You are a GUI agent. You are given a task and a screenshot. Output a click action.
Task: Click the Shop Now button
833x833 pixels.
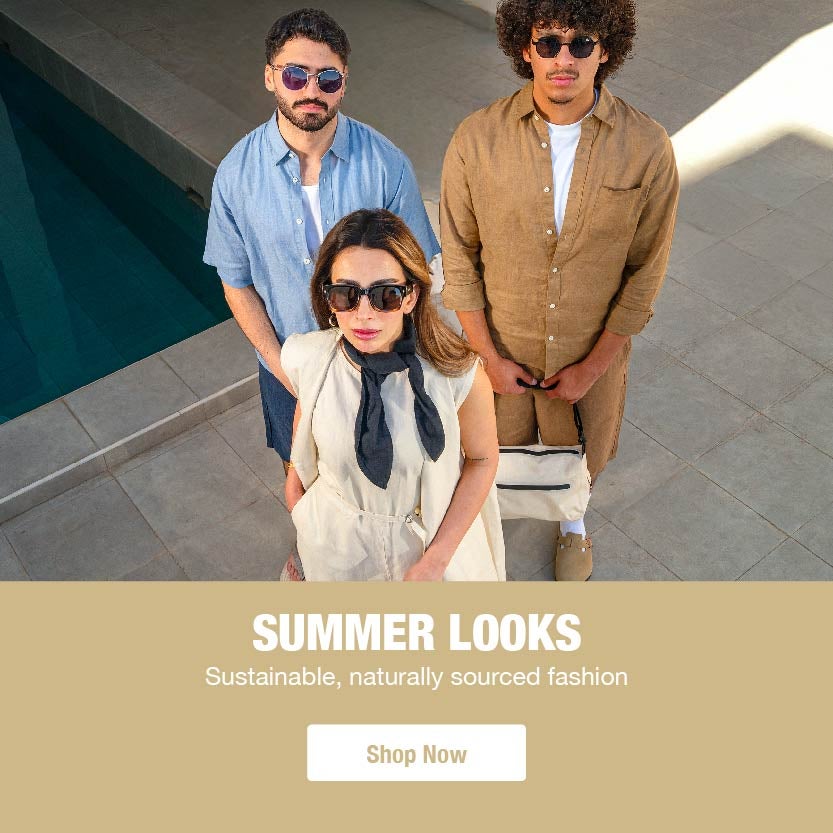point(416,752)
